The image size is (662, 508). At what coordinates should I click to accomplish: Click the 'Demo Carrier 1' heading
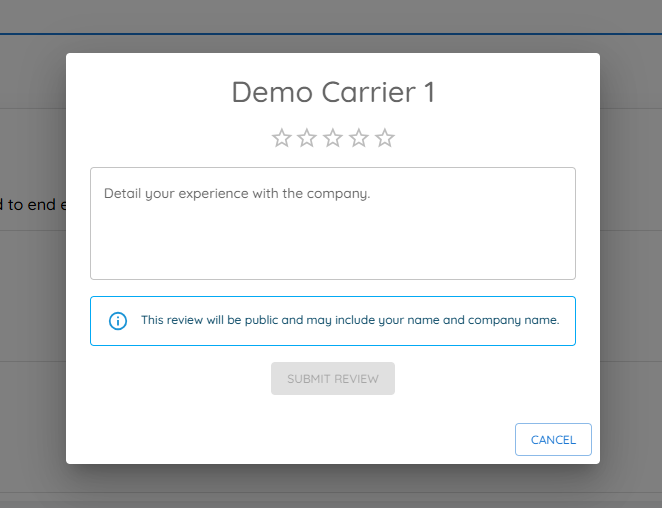[x=333, y=92]
